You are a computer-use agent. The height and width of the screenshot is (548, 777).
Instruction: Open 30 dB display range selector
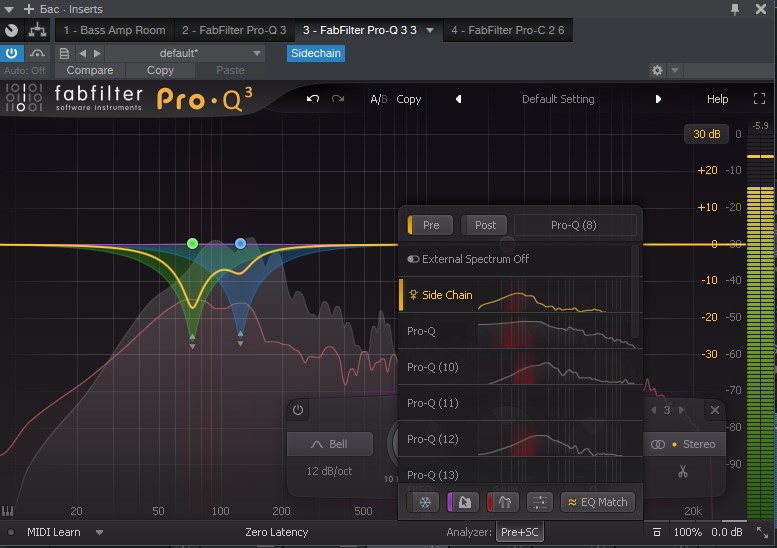(x=706, y=134)
